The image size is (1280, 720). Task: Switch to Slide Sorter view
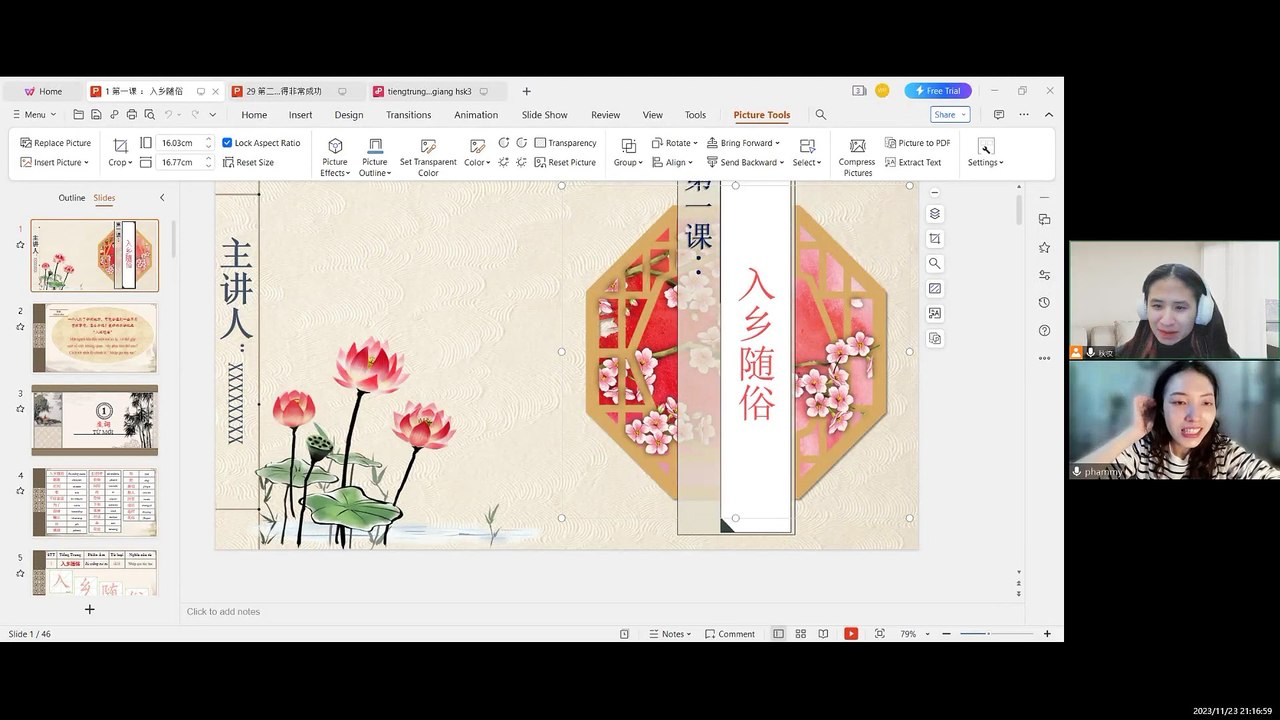click(801, 634)
